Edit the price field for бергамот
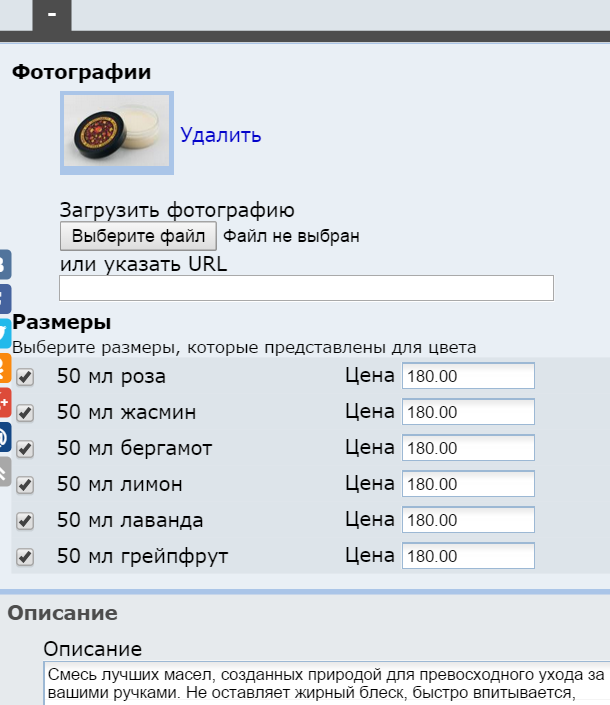 pos(468,448)
